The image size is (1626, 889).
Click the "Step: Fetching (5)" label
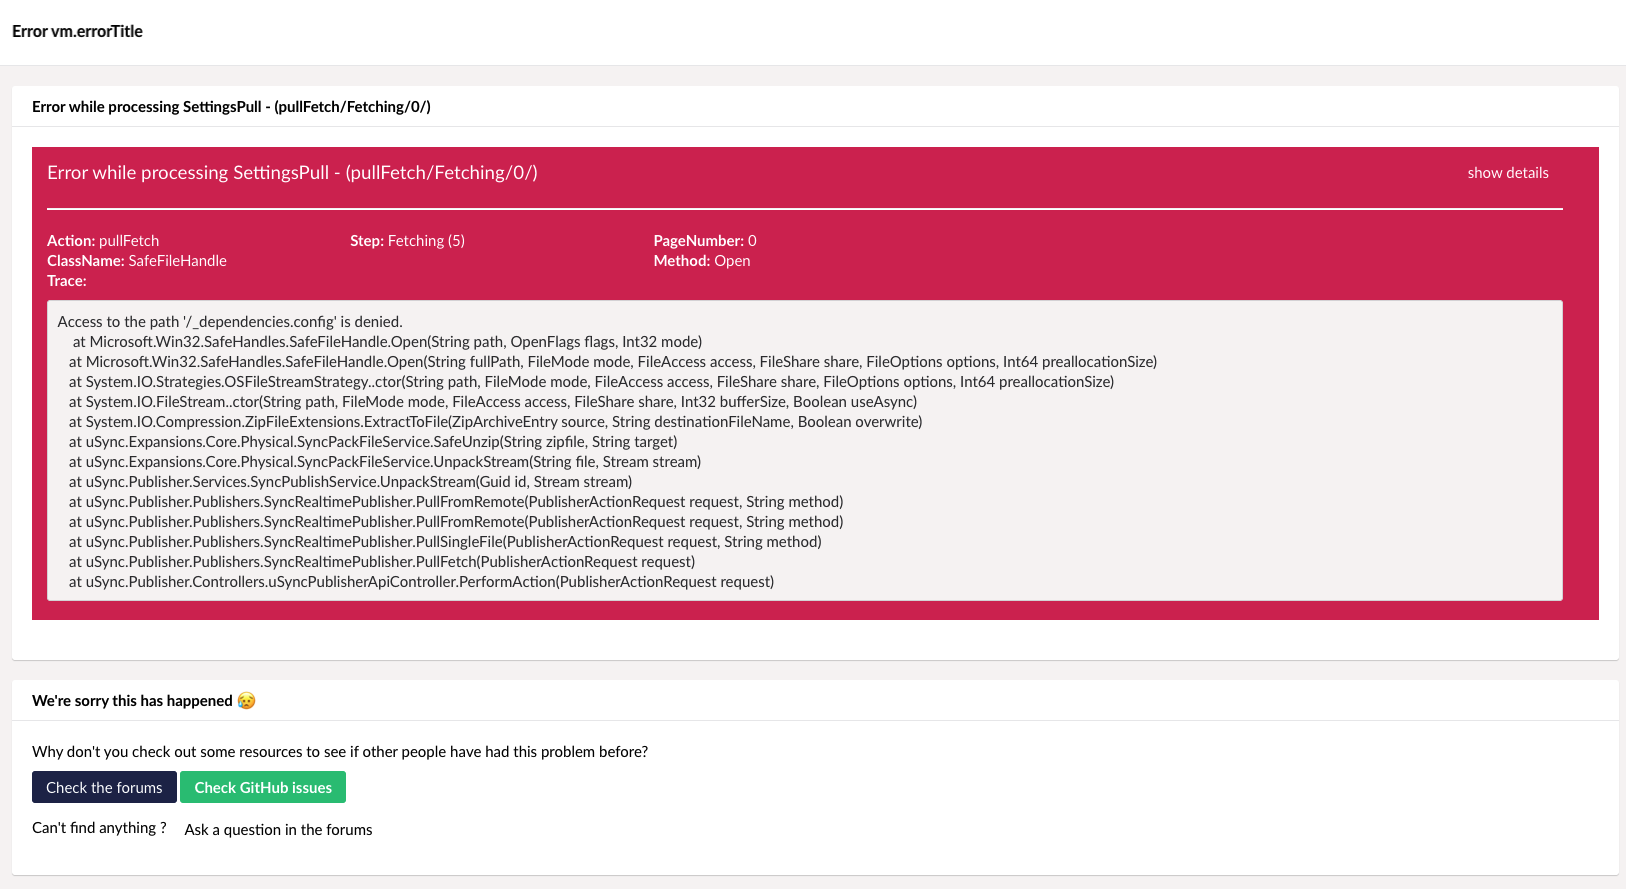click(407, 240)
